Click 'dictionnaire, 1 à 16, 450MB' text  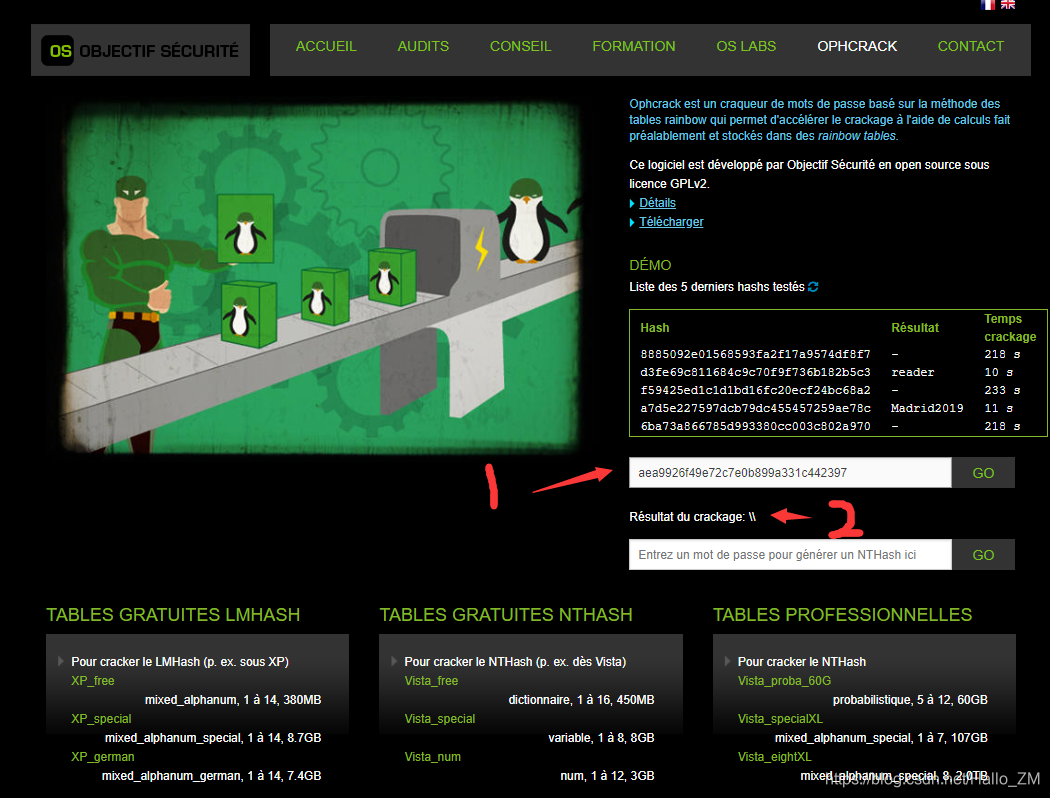click(581, 700)
